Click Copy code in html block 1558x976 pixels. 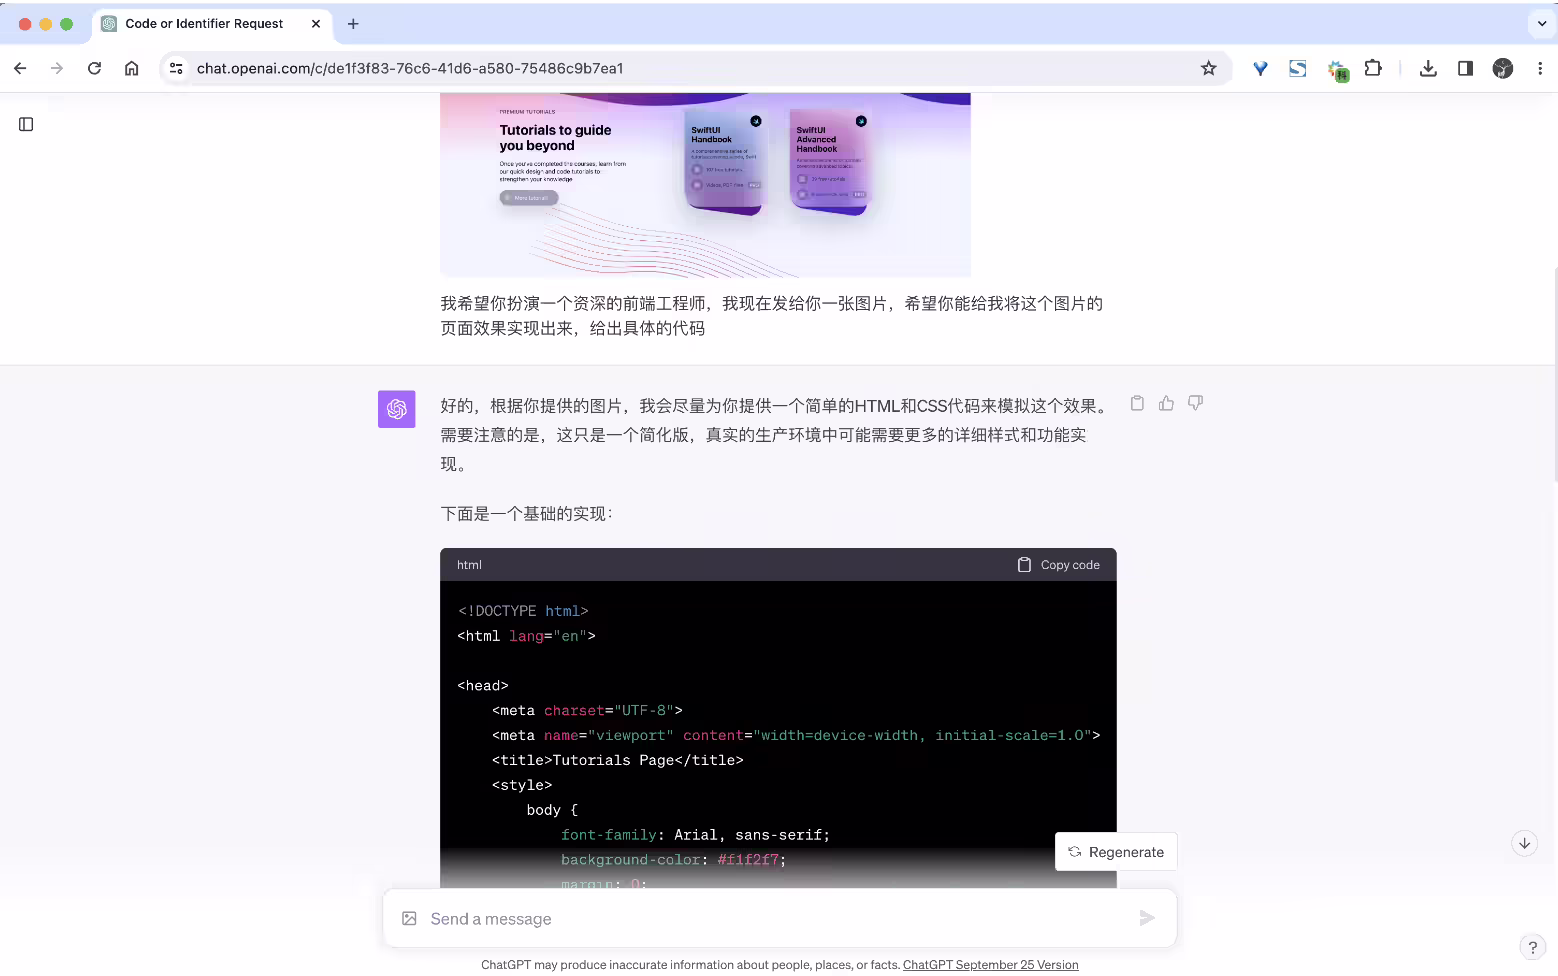[1059, 565]
